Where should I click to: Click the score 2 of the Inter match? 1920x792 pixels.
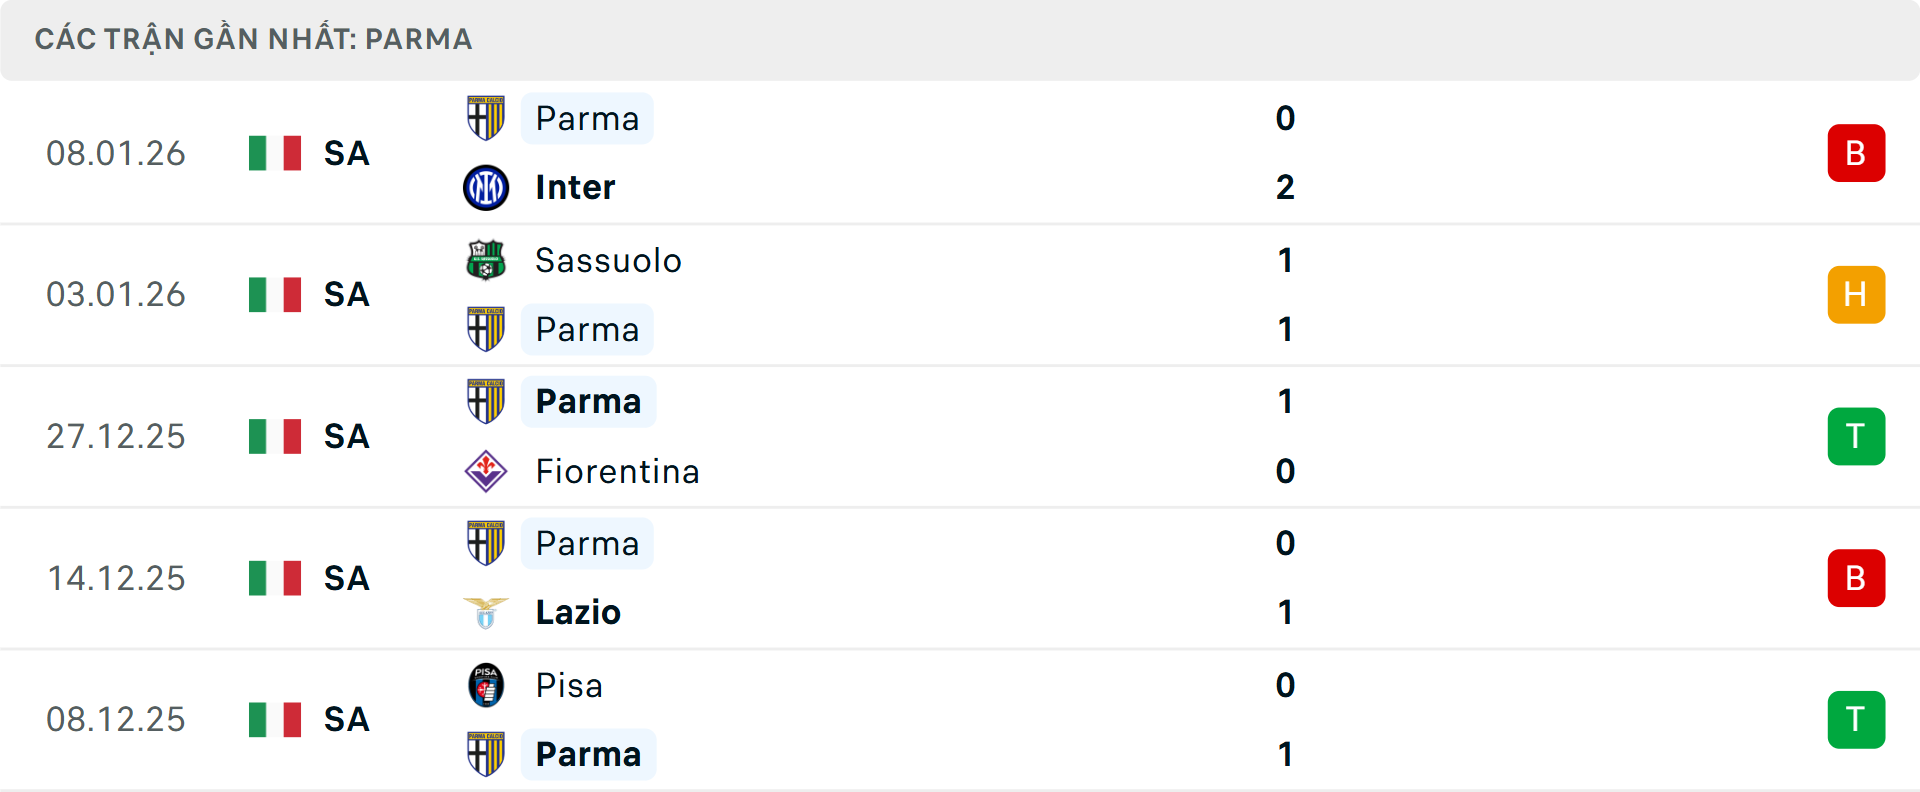[x=1285, y=187]
